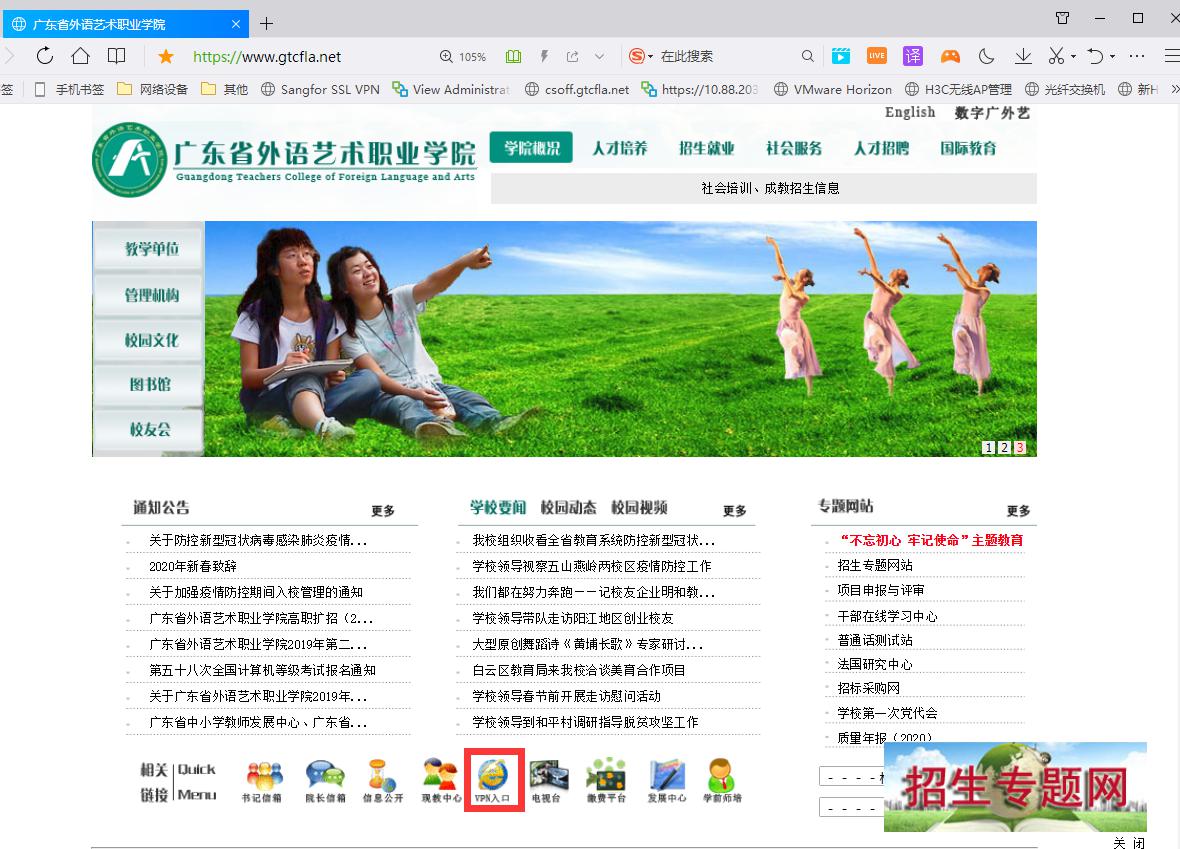Click the browser home icon
1180x849 pixels.
[81, 56]
